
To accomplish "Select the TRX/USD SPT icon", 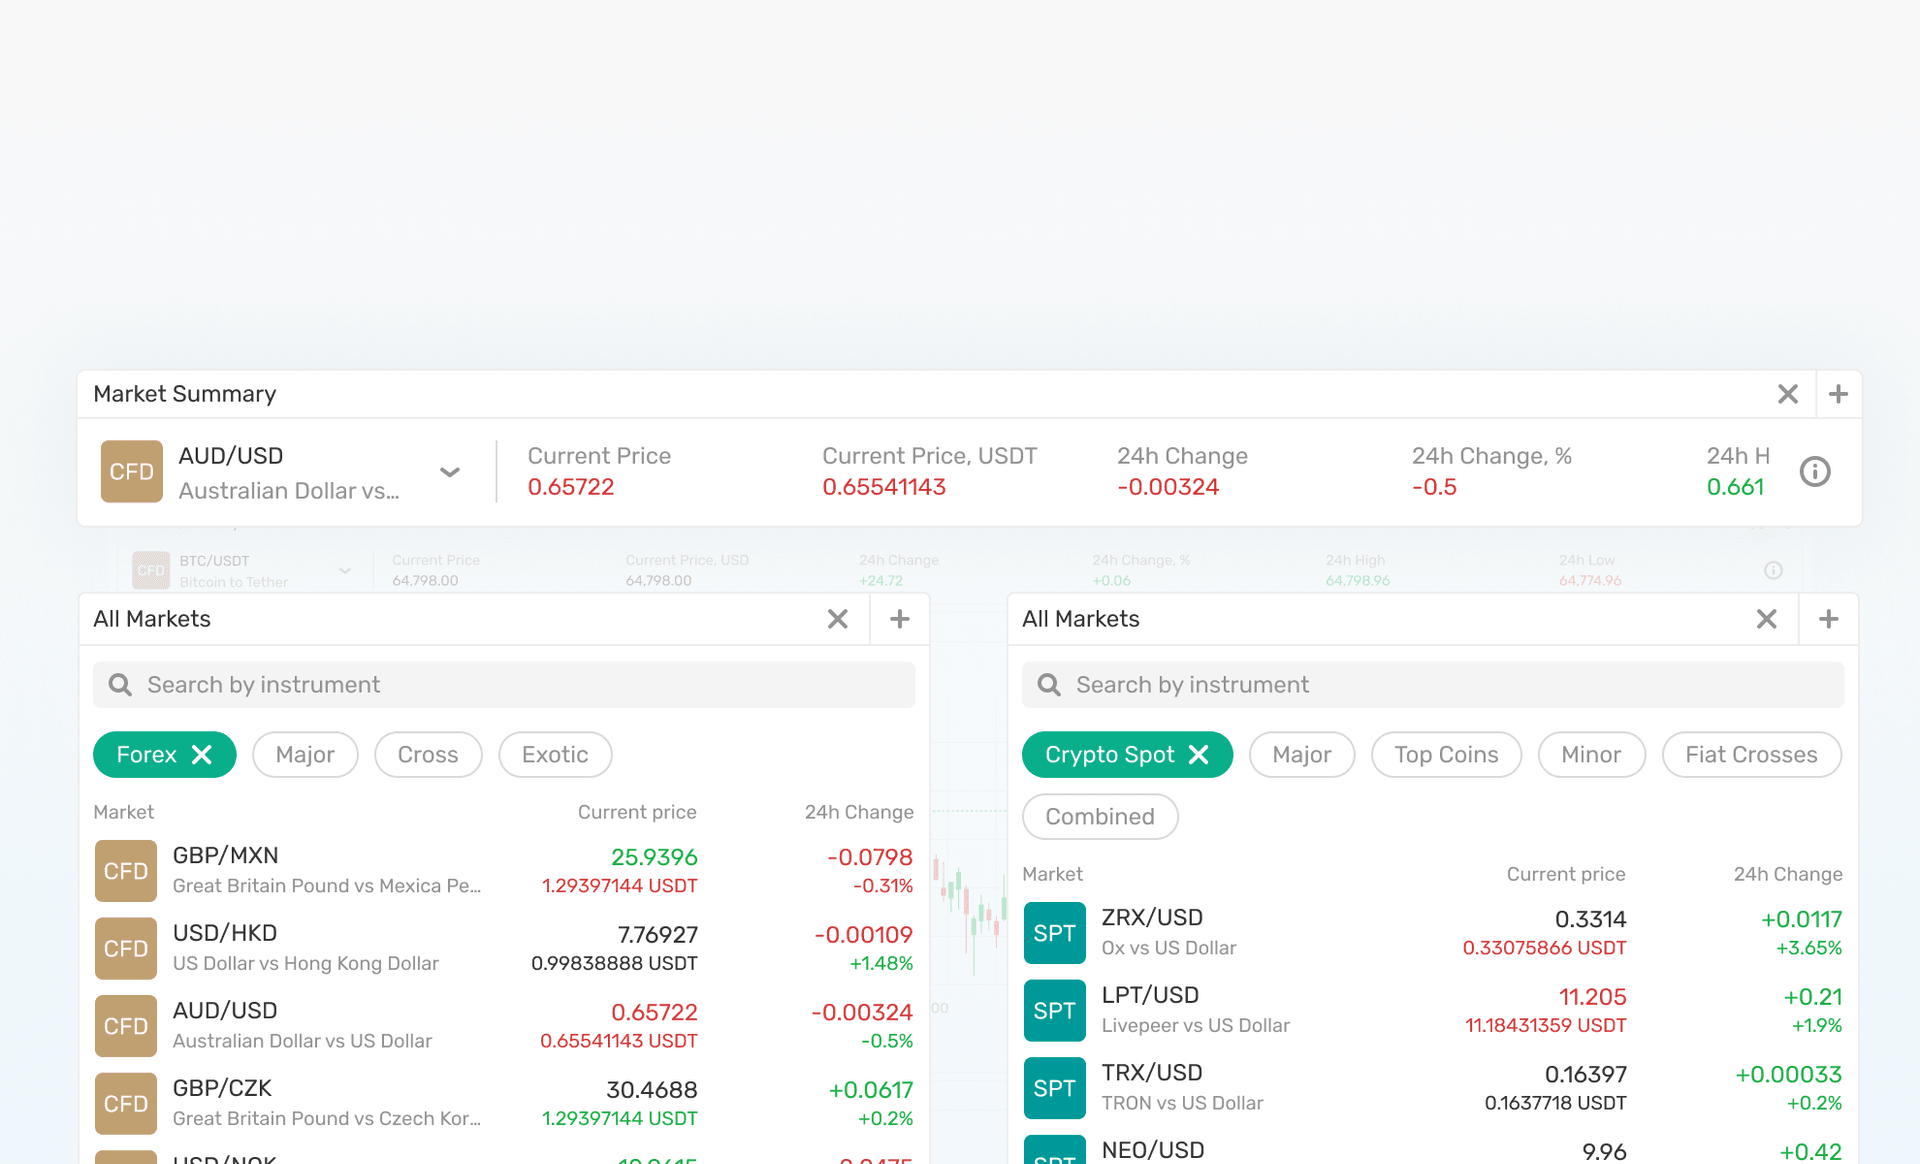I will pos(1055,1088).
